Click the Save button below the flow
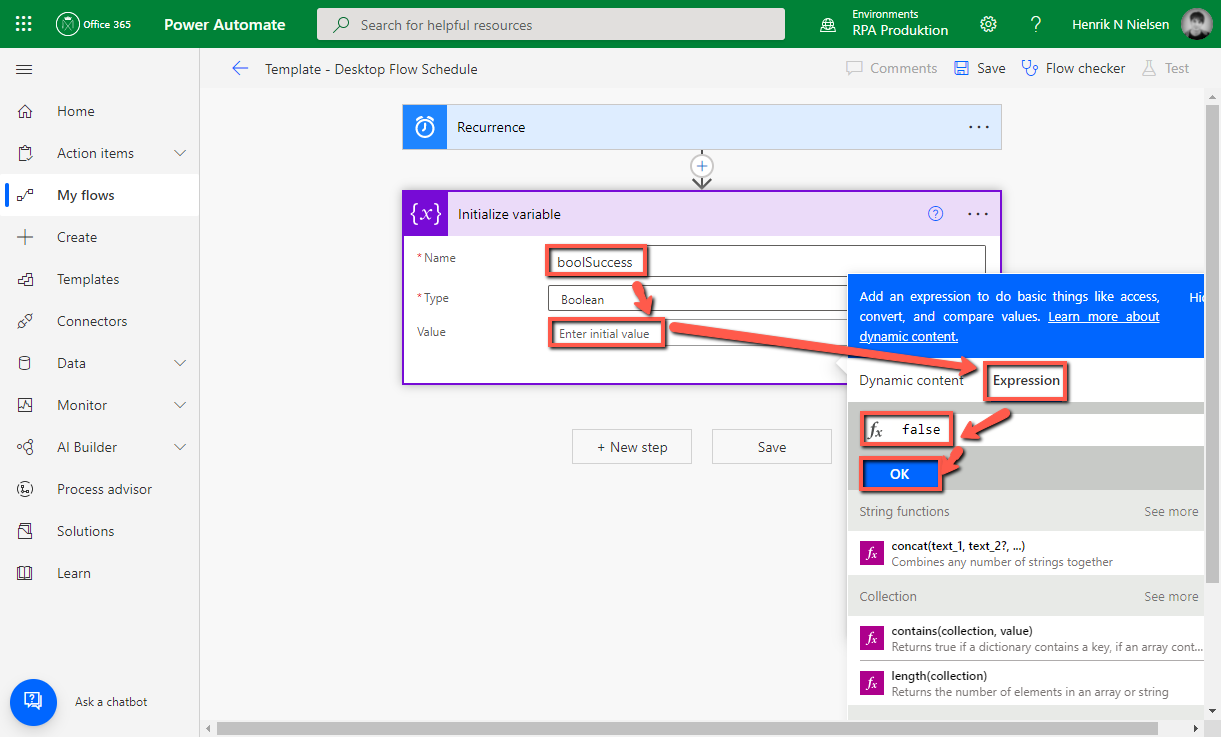The width and height of the screenshot is (1221, 737). [772, 447]
